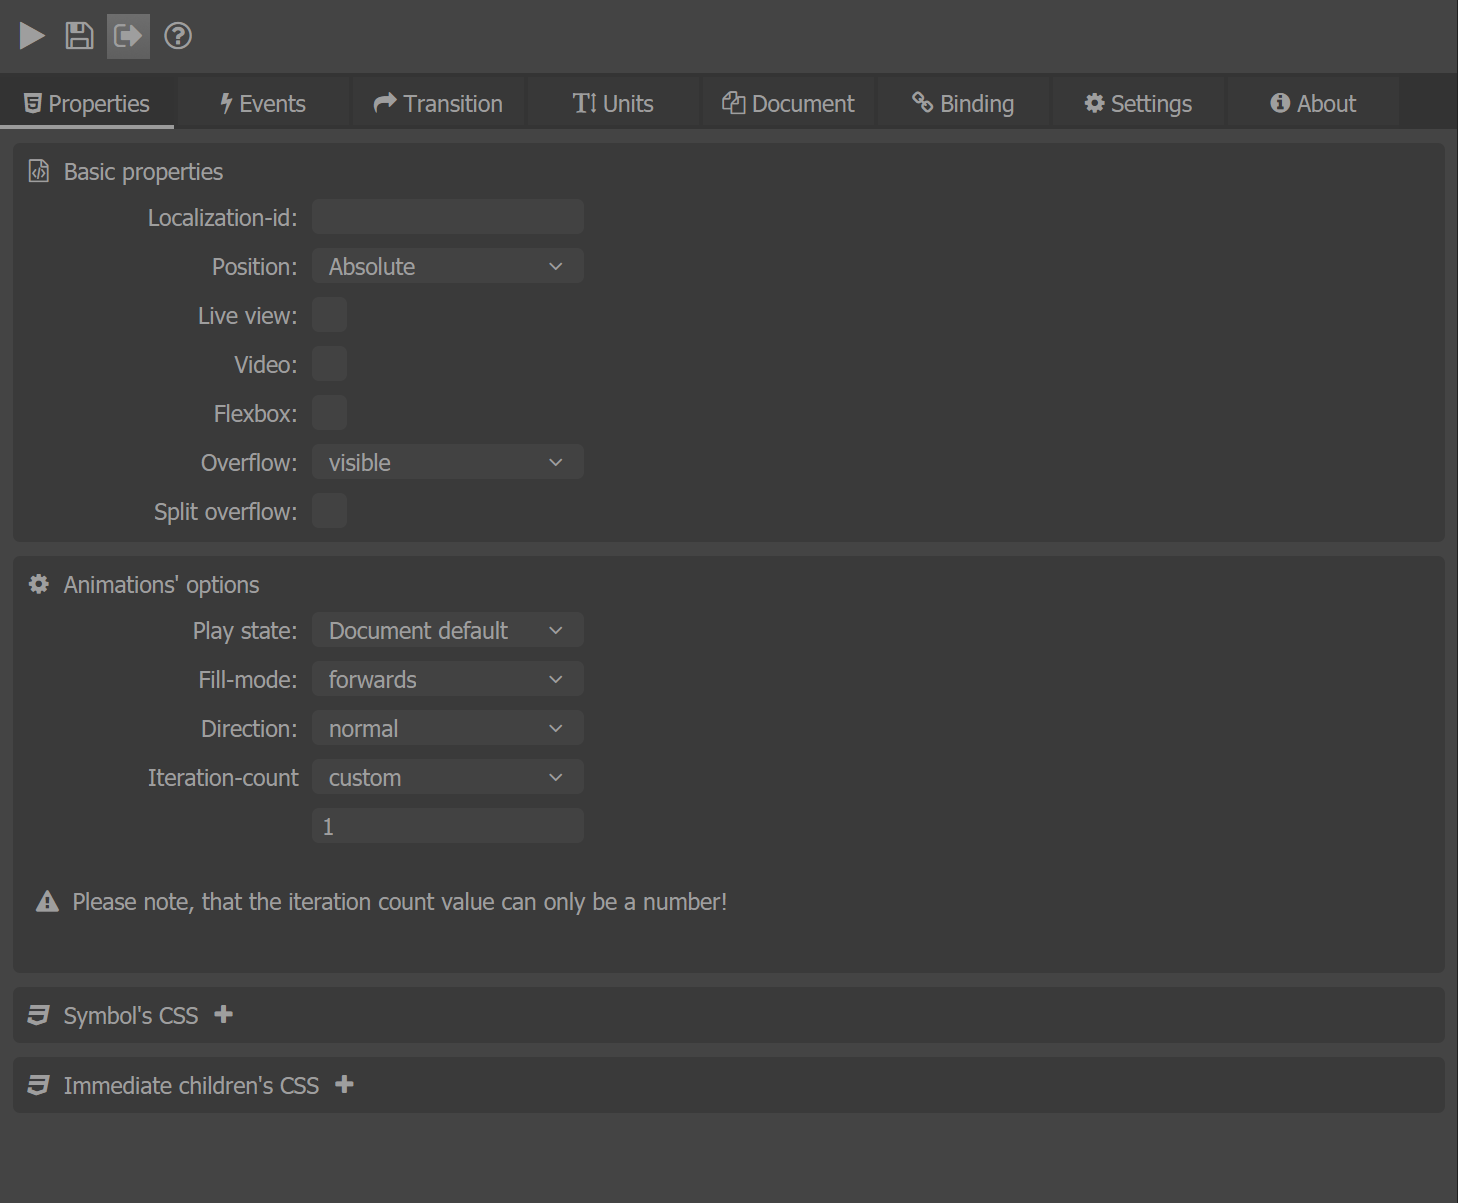
Task: Click the Fill-mode label
Action: (x=248, y=680)
